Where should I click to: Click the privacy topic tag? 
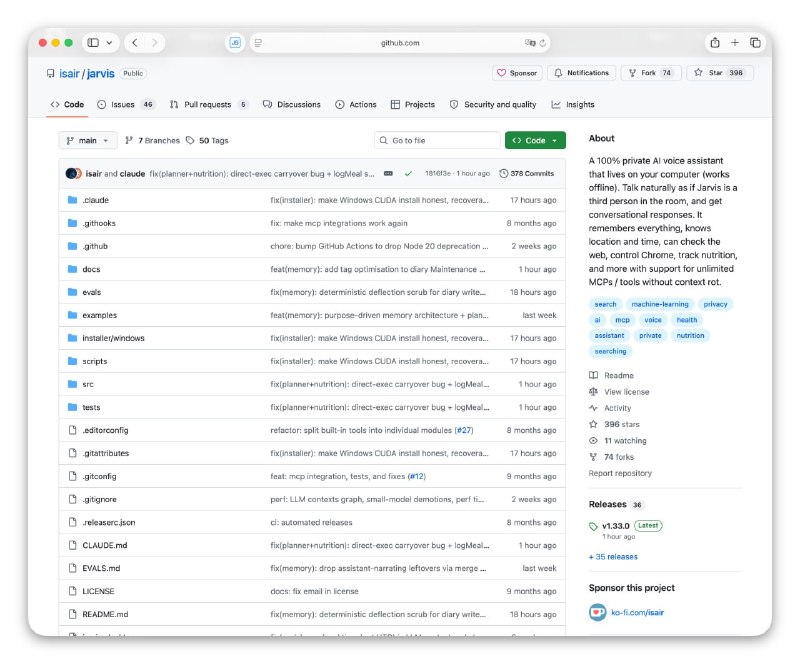coord(715,304)
